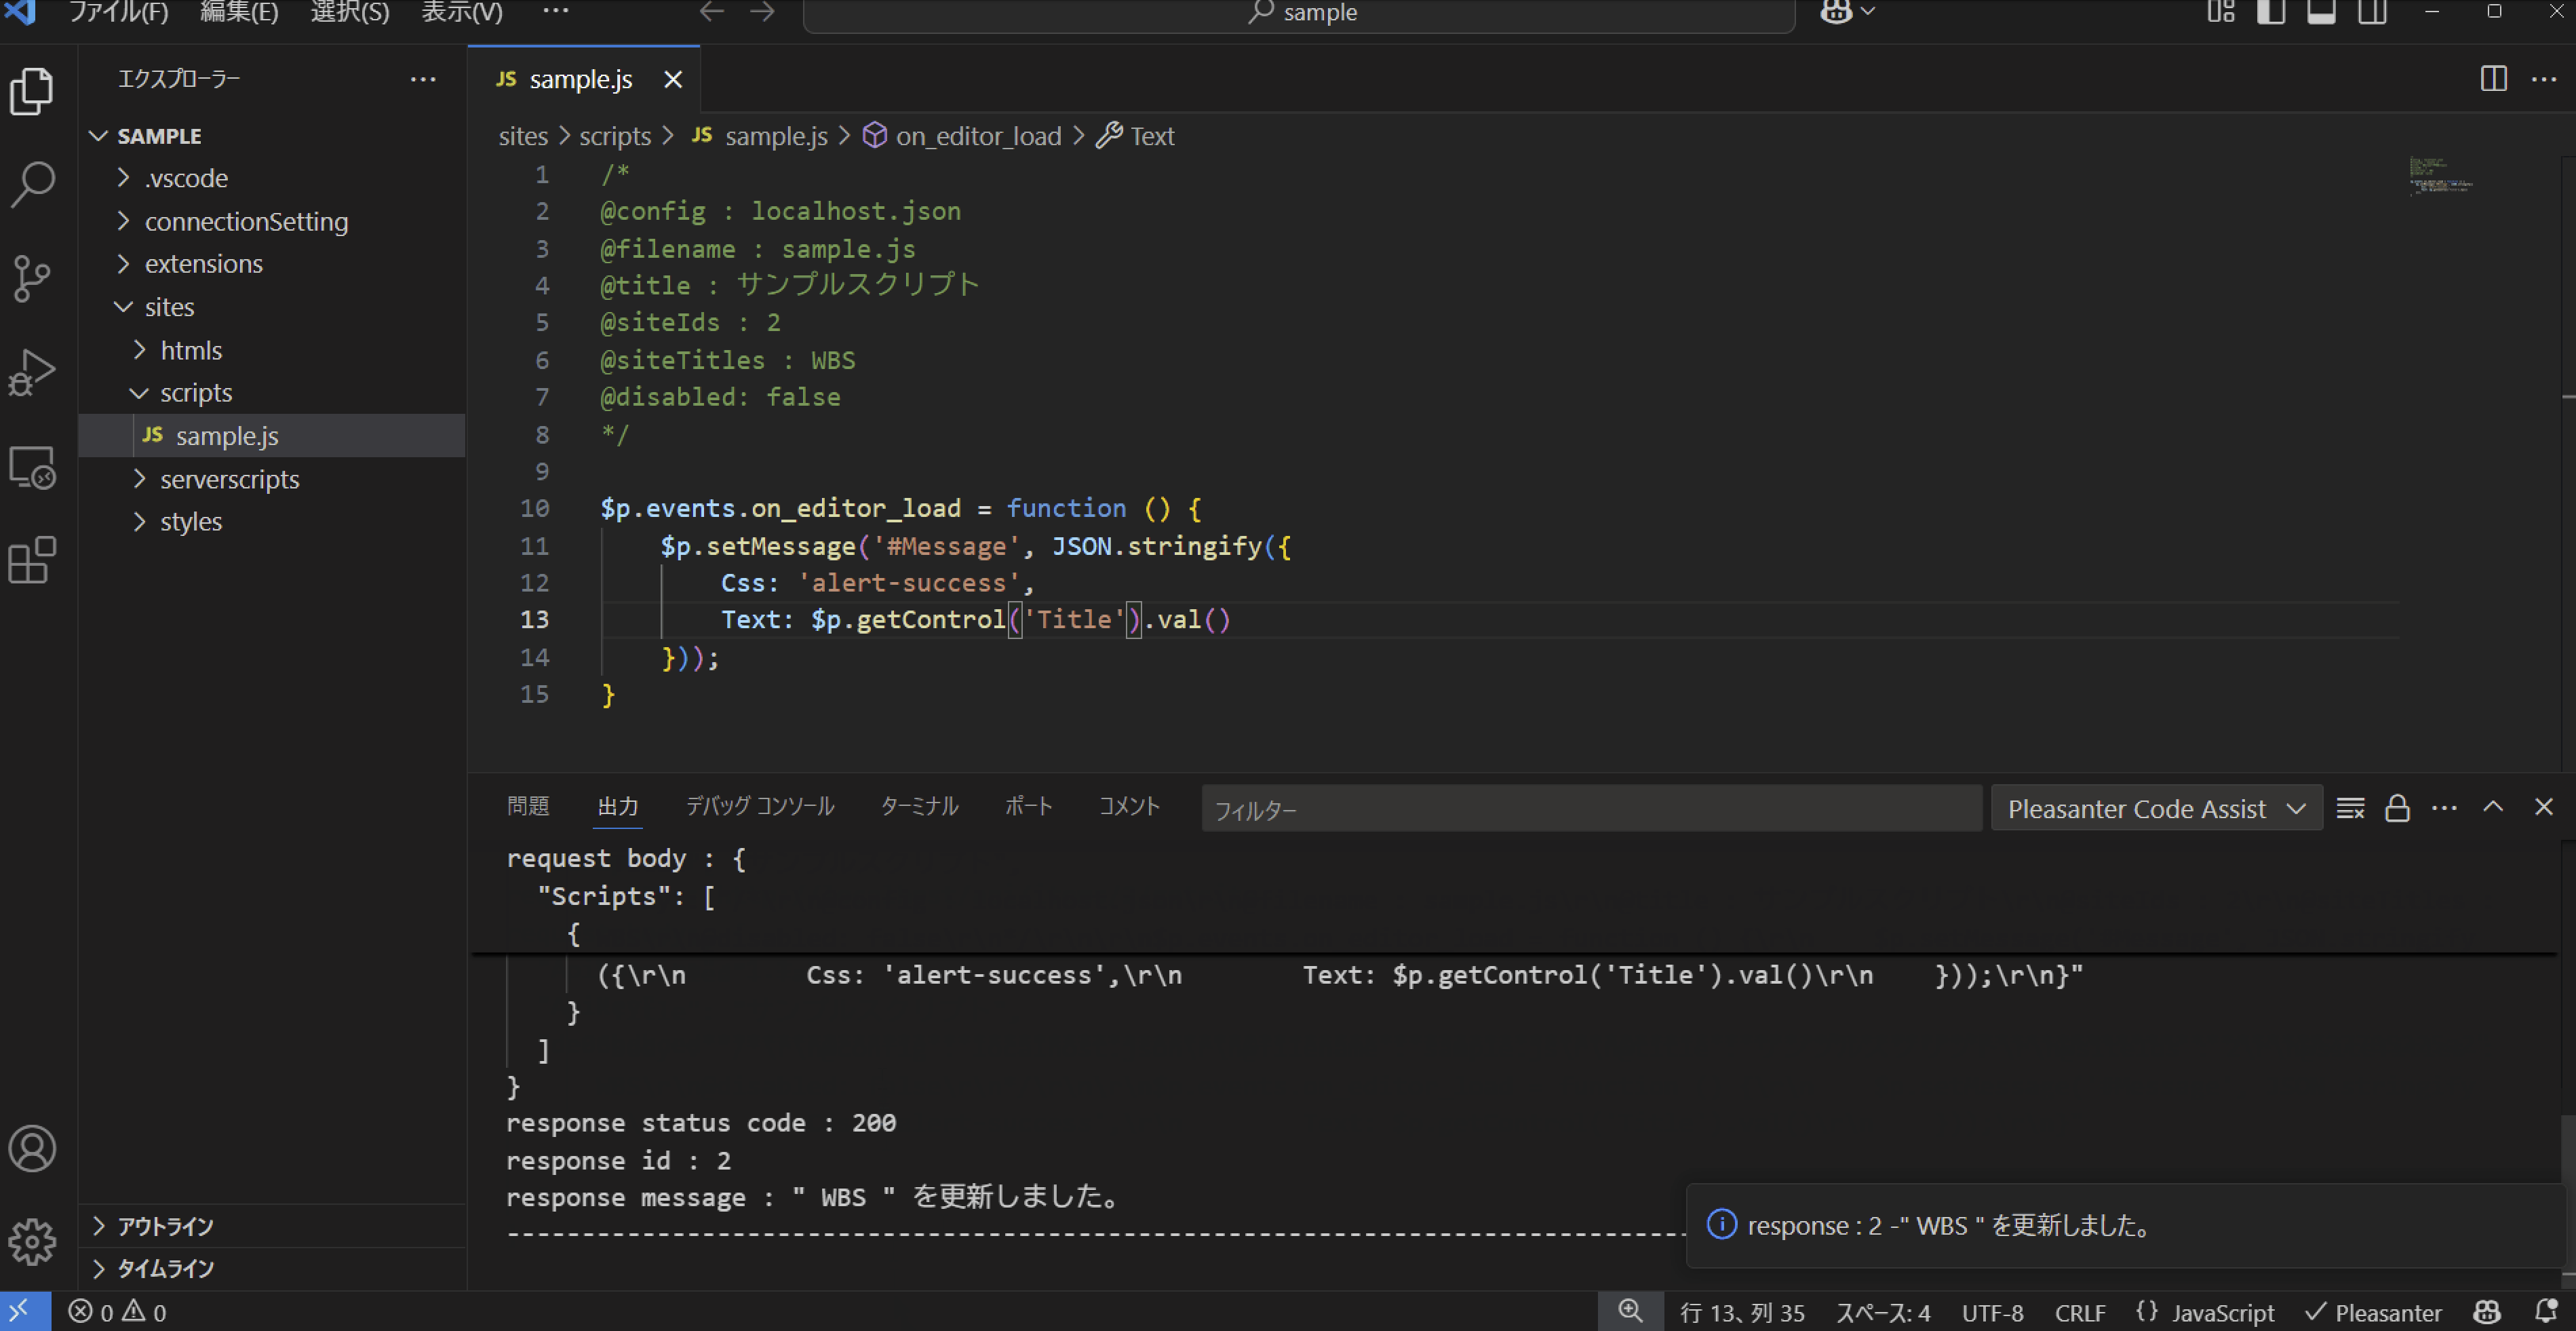Toggle output auto scroll lock
Image resolution: width=2576 pixels, height=1331 pixels.
click(2397, 808)
